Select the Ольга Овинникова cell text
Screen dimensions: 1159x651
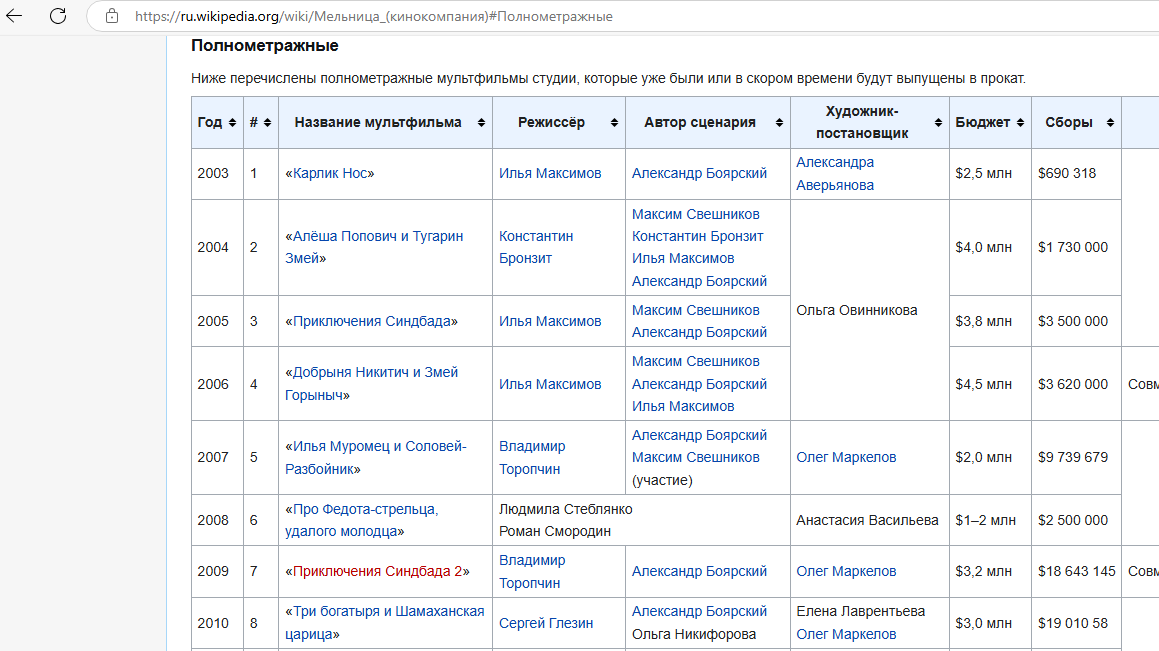[x=857, y=310]
